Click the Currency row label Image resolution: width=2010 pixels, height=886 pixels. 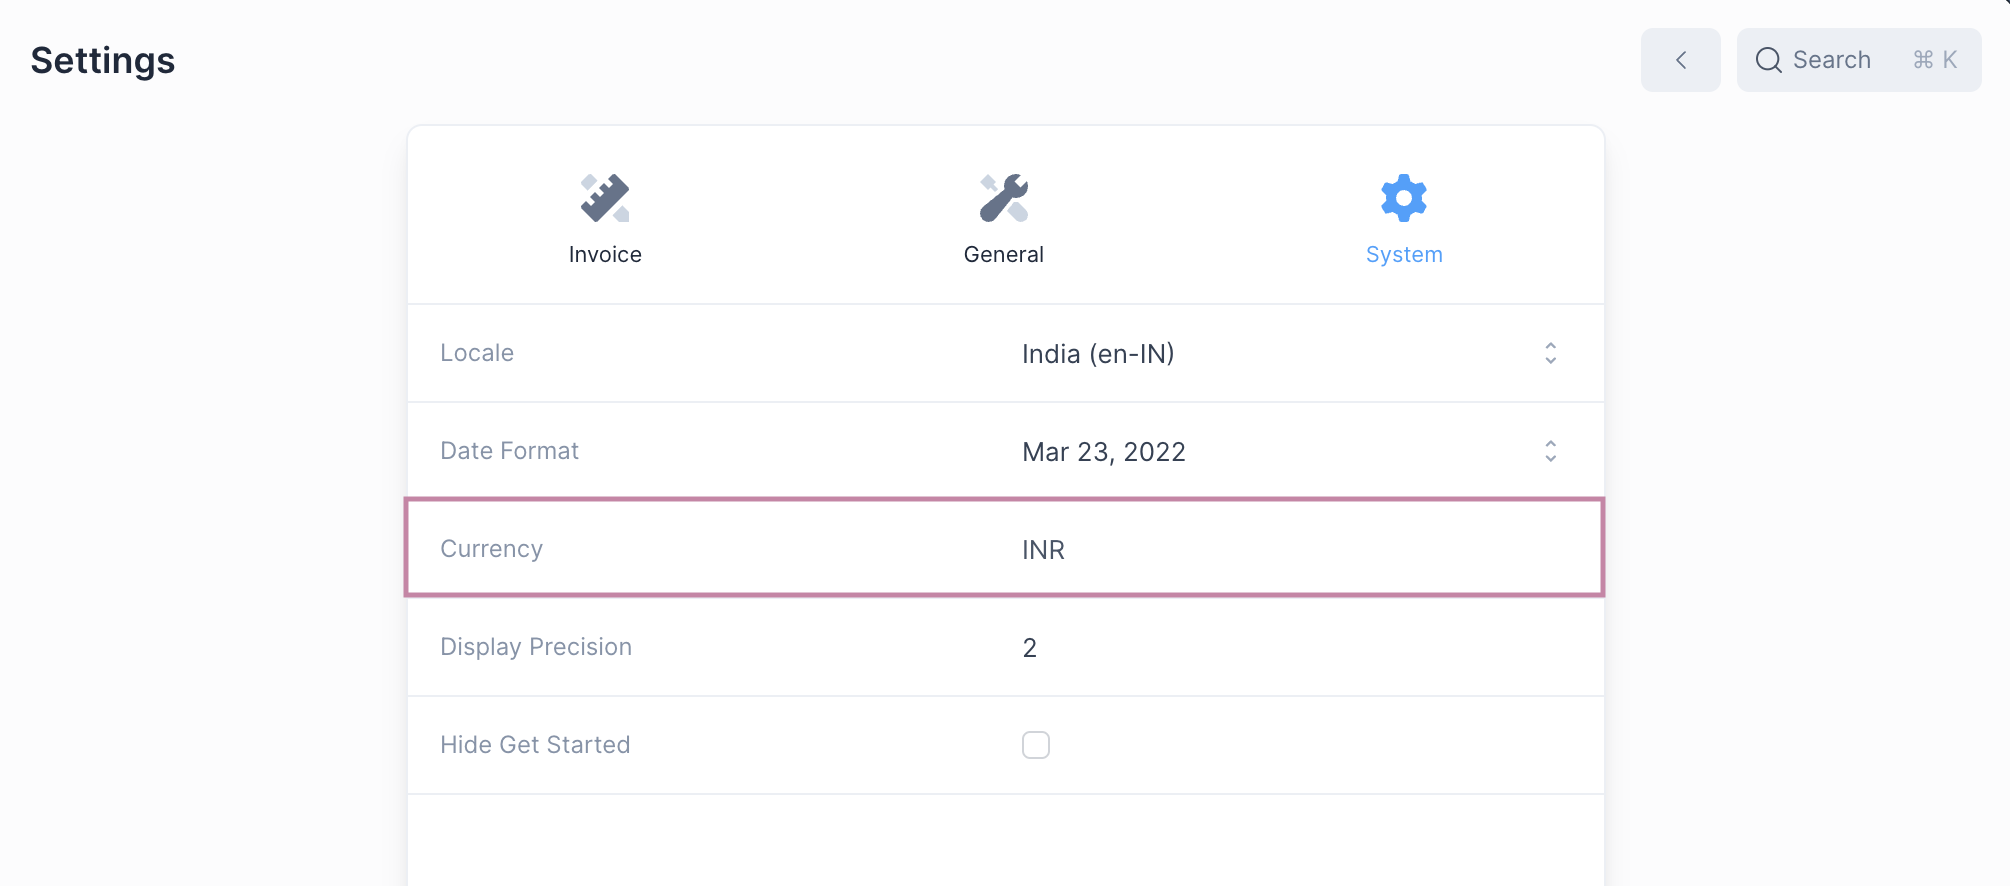491,549
